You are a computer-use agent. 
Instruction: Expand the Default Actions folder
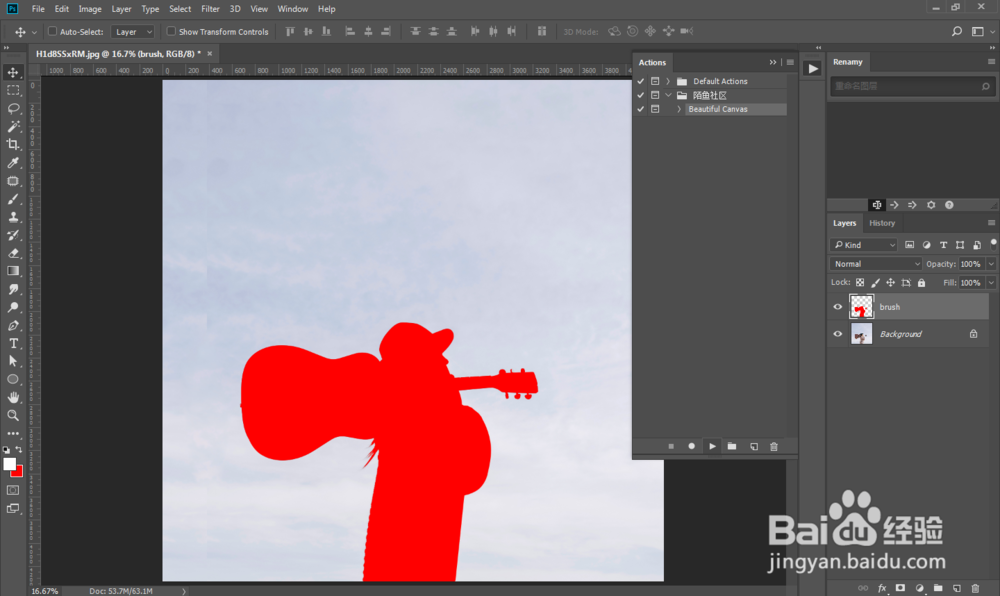point(668,81)
